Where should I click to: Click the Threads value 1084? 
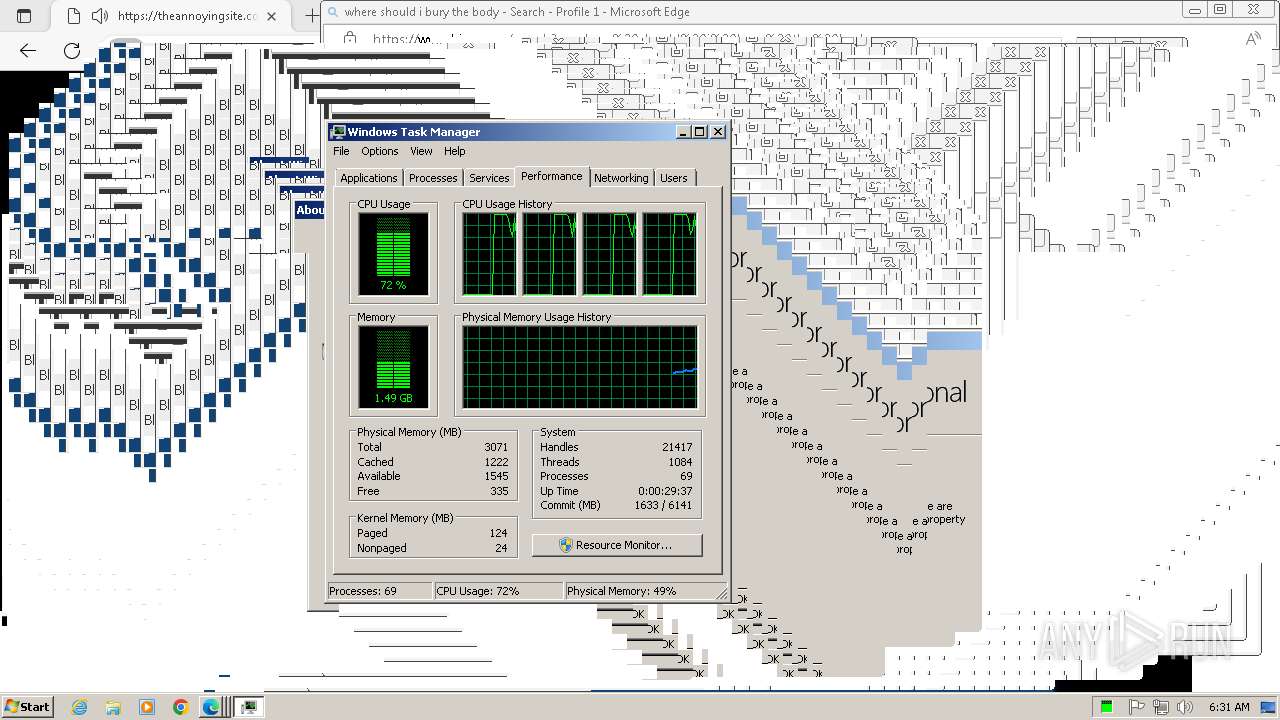680,462
